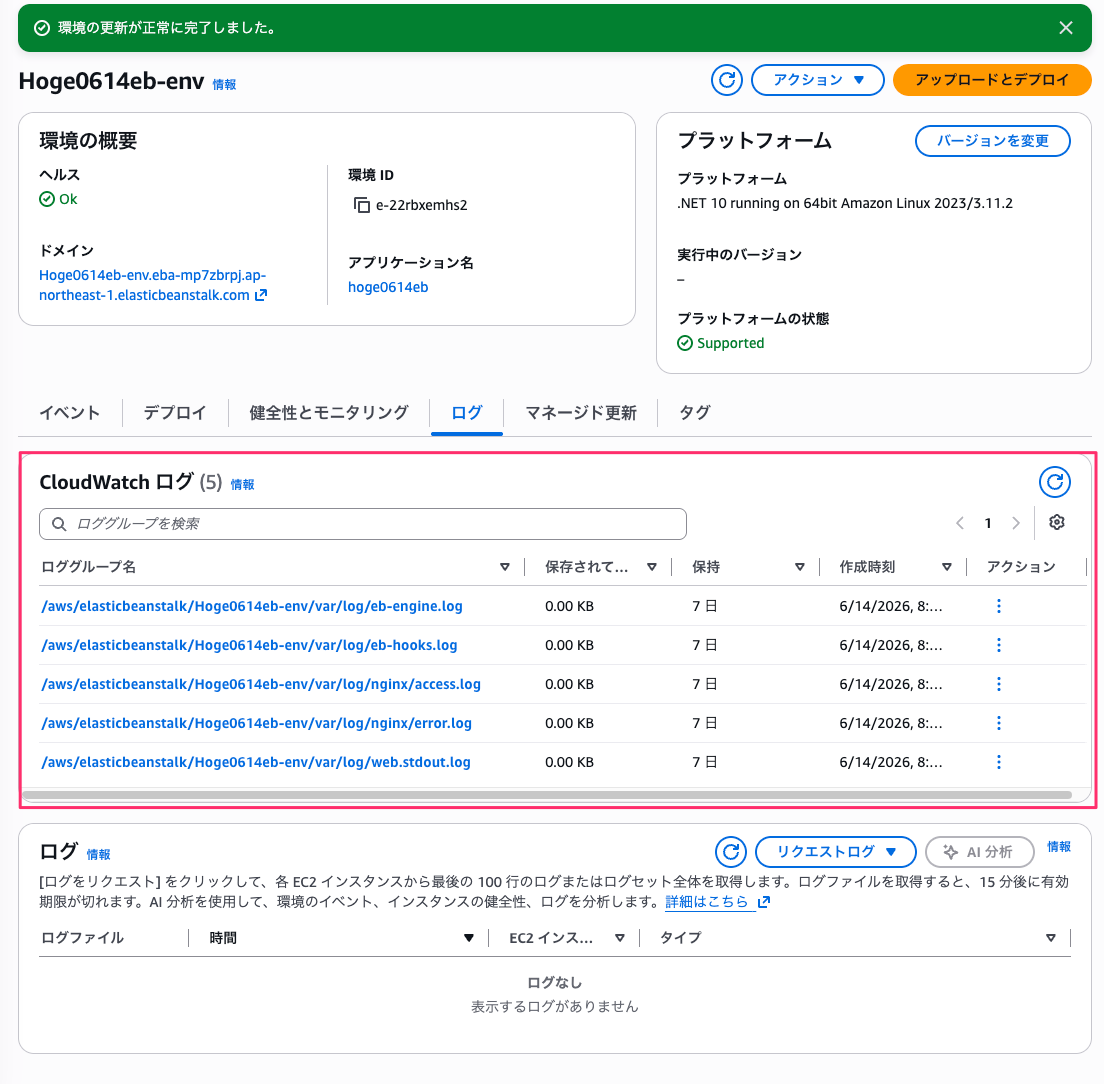Switch to the タグ tab
Image resolution: width=1104 pixels, height=1084 pixels.
click(x=695, y=412)
